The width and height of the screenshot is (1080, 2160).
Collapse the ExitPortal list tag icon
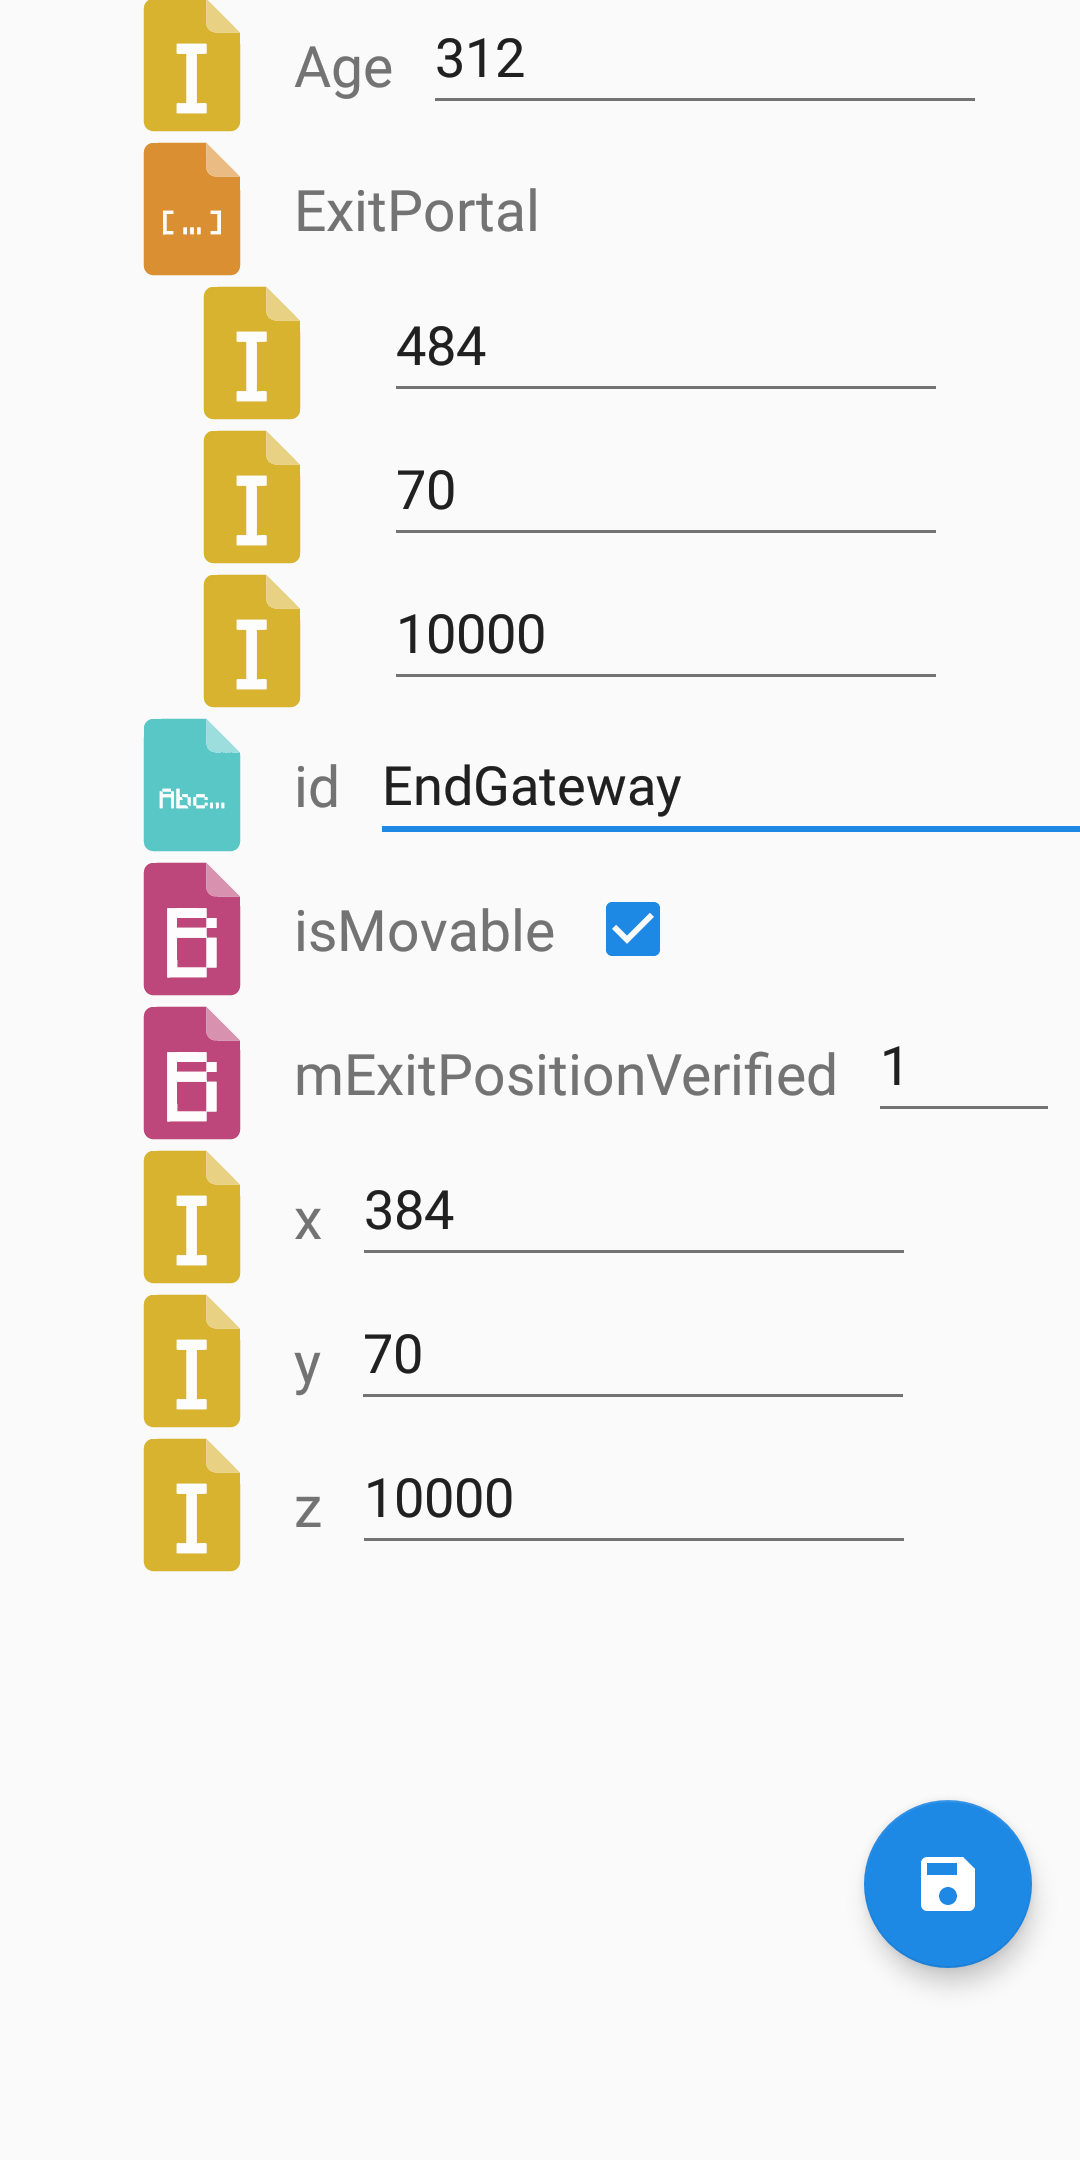click(x=192, y=210)
